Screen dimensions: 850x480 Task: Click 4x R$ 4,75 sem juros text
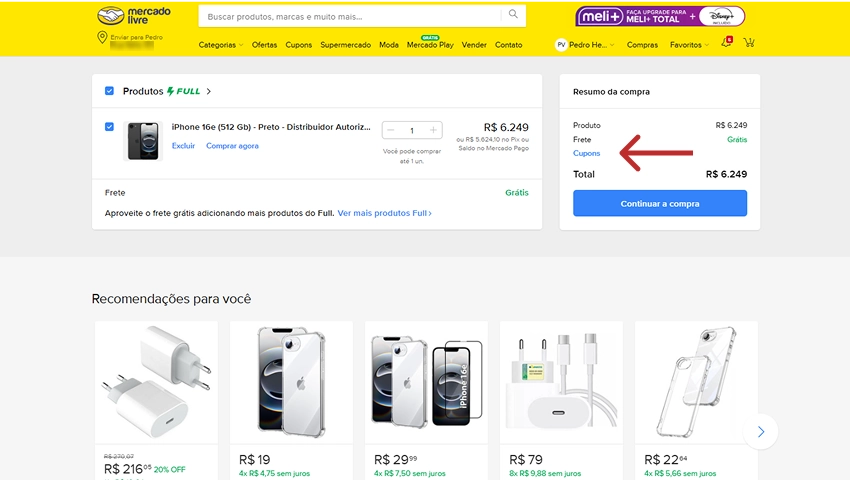pos(274,473)
